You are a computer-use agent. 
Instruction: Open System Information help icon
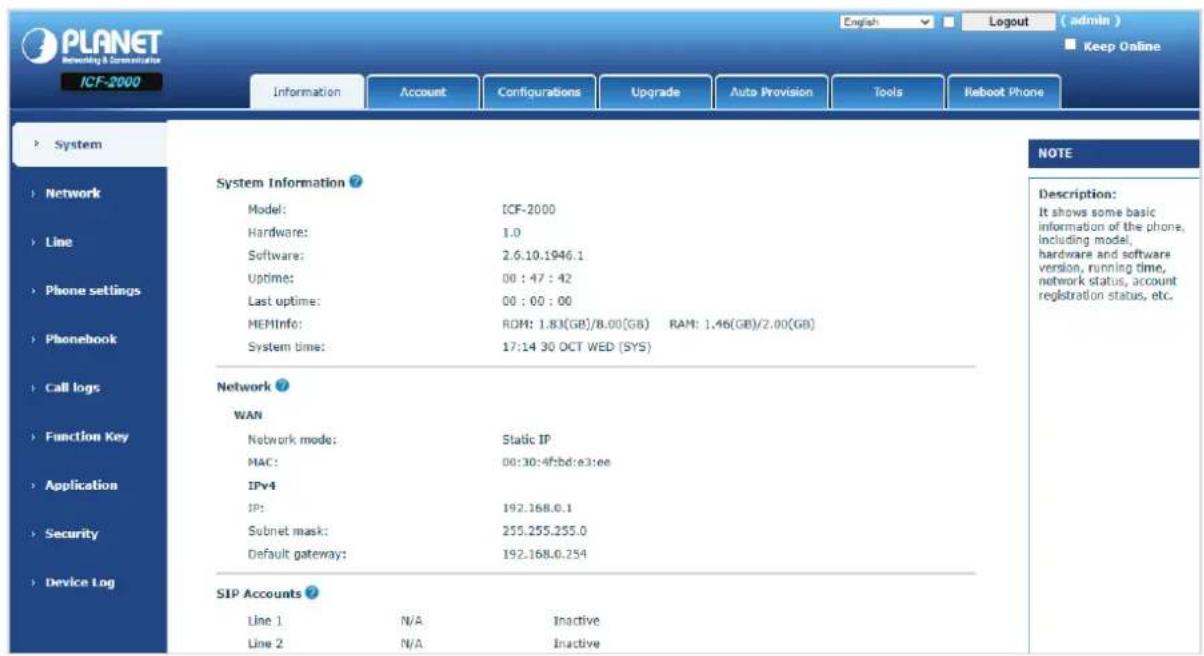(x=357, y=183)
